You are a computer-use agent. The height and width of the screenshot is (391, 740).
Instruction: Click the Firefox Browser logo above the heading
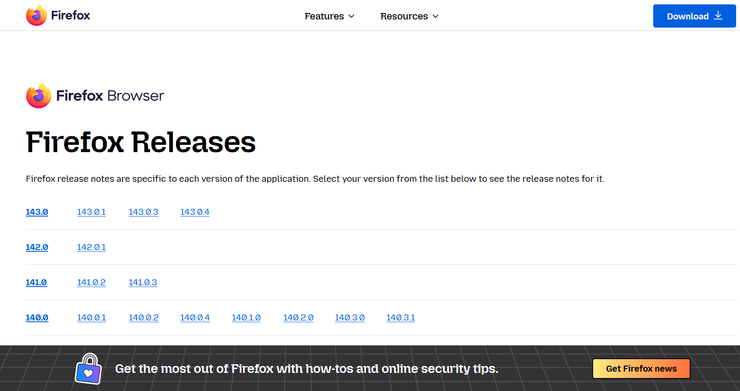[95, 95]
